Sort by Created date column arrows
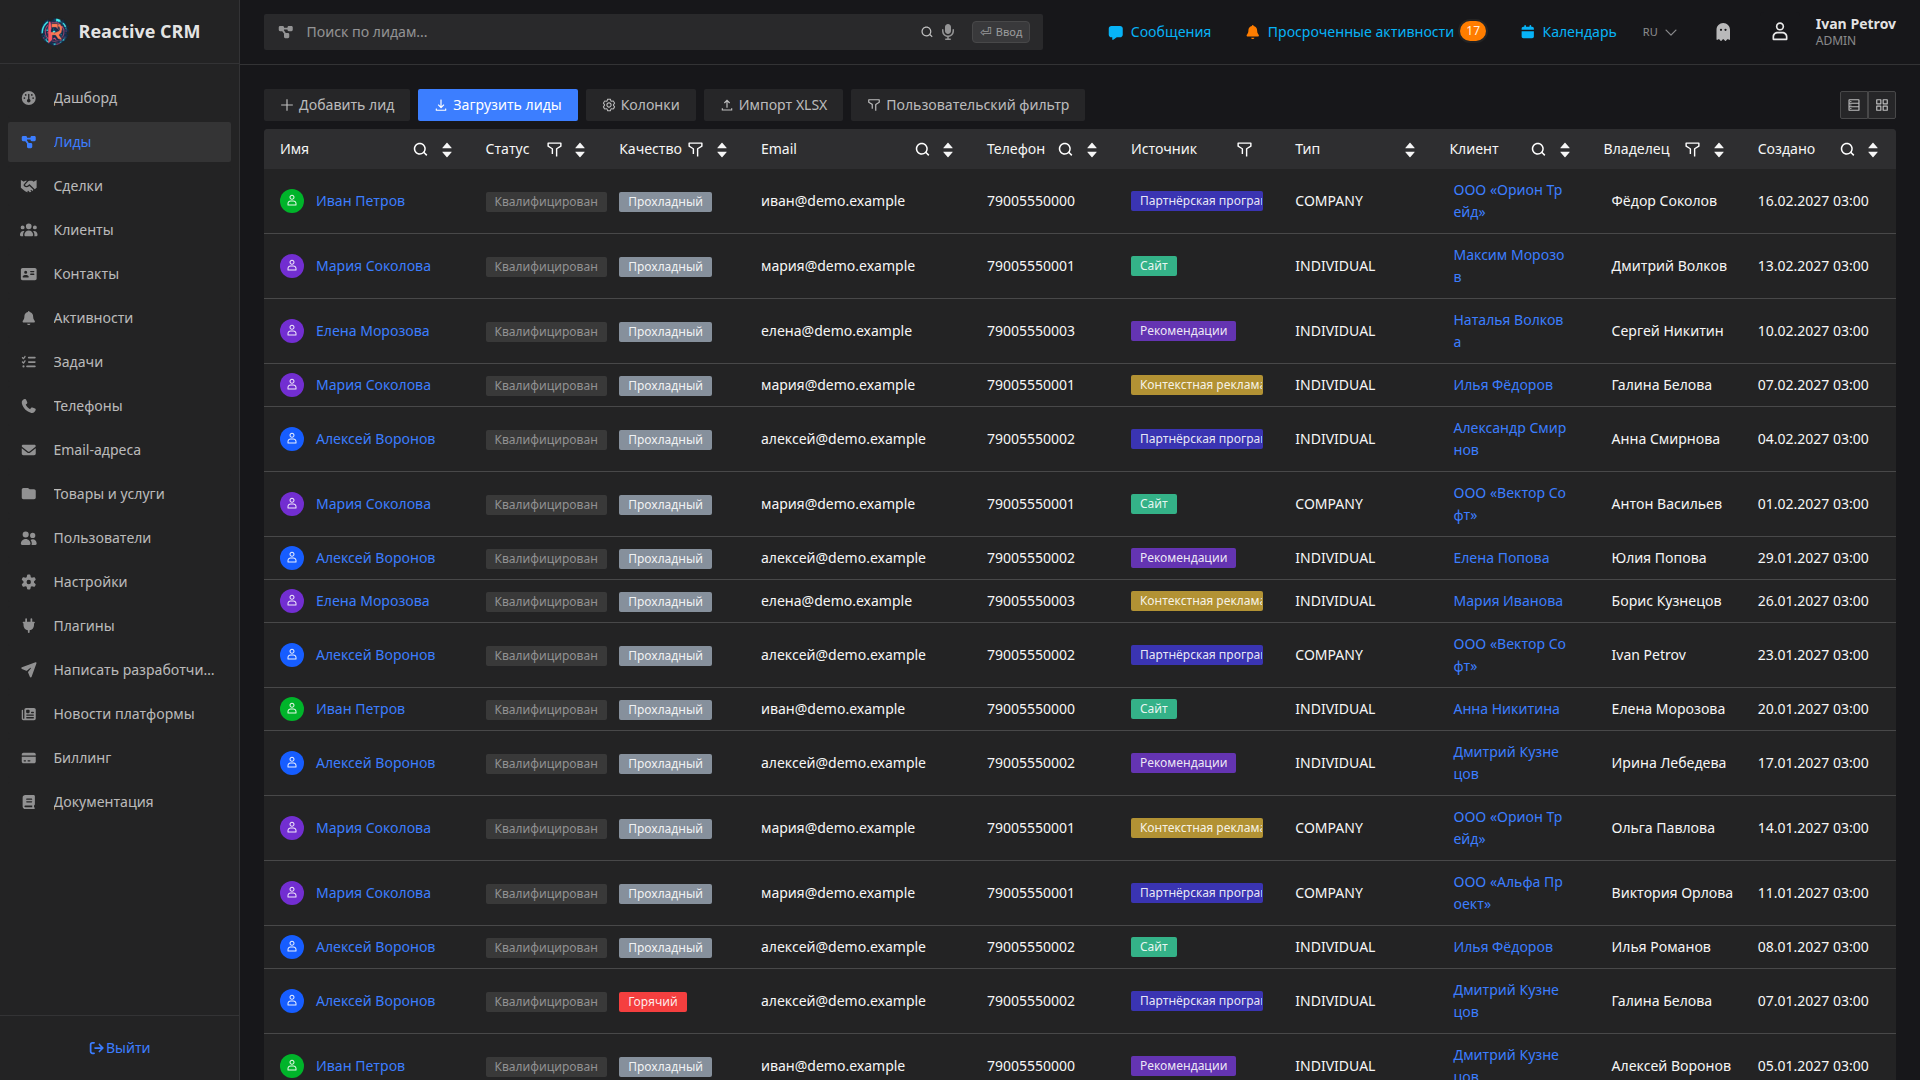The width and height of the screenshot is (1920, 1080). pos(1873,149)
